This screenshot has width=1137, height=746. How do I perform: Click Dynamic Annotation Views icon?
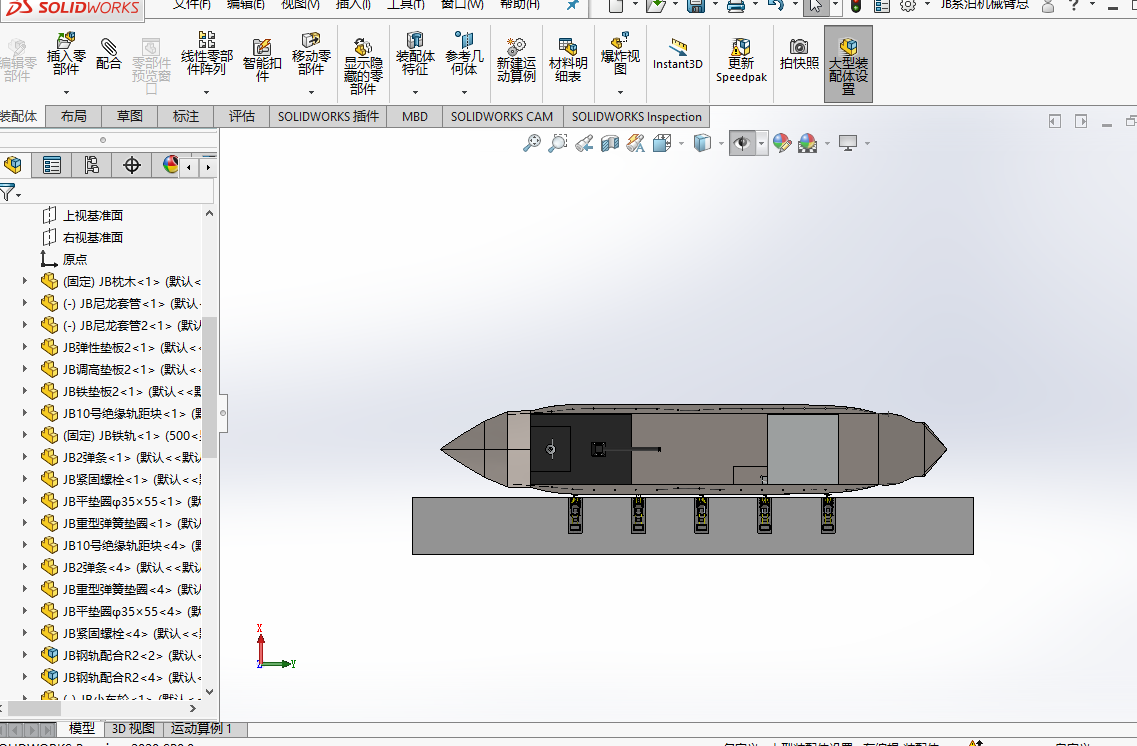636,143
